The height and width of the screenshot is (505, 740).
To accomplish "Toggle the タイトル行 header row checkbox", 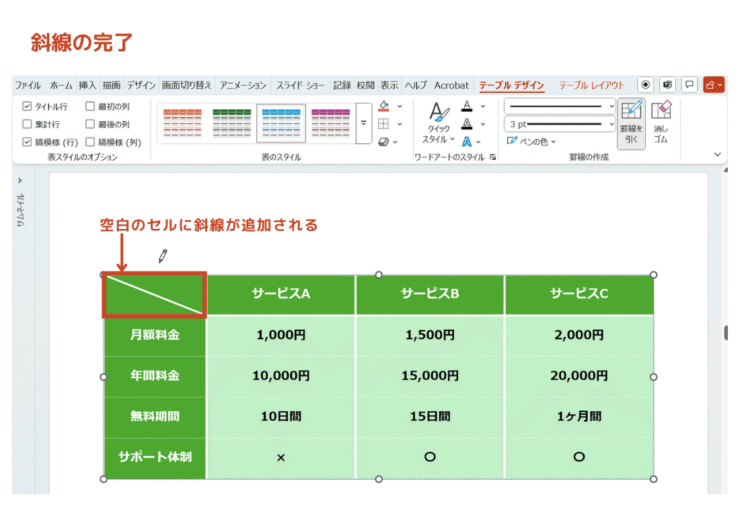I will pos(27,106).
